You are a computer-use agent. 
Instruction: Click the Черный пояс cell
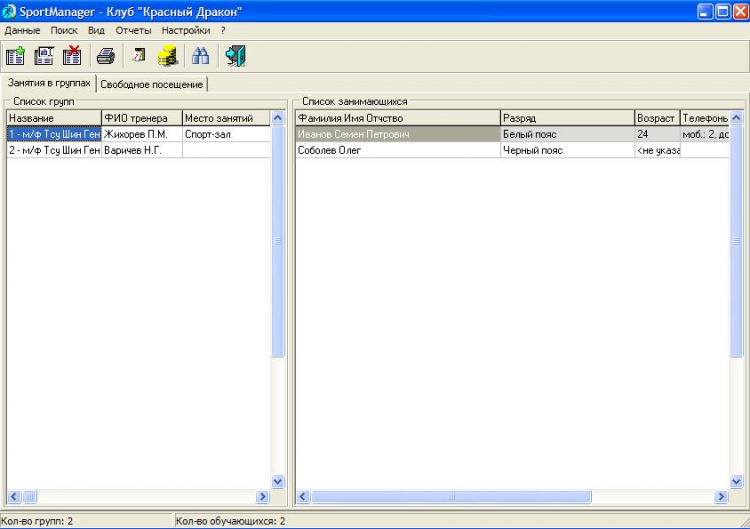coord(567,150)
